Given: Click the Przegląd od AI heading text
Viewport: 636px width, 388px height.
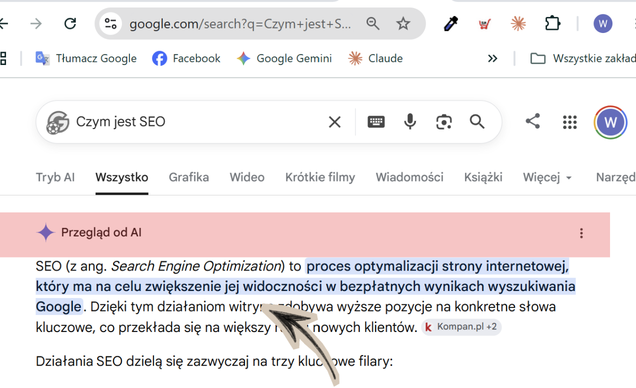Looking at the screenshot, I should point(101,233).
